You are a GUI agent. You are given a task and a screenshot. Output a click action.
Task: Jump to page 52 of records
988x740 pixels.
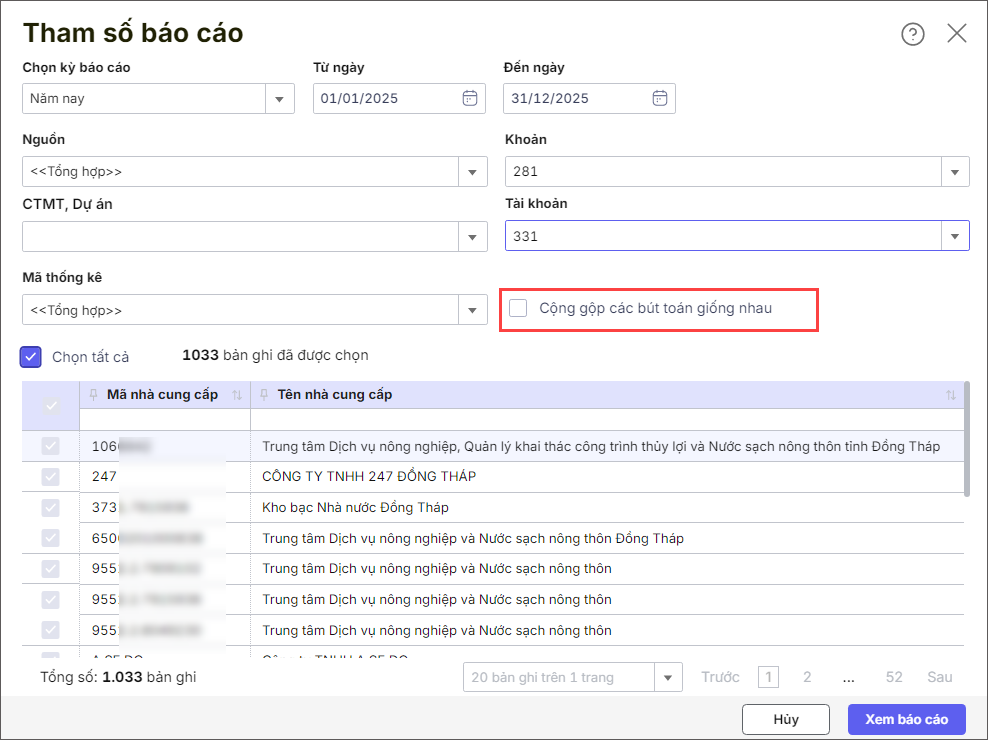(x=893, y=677)
